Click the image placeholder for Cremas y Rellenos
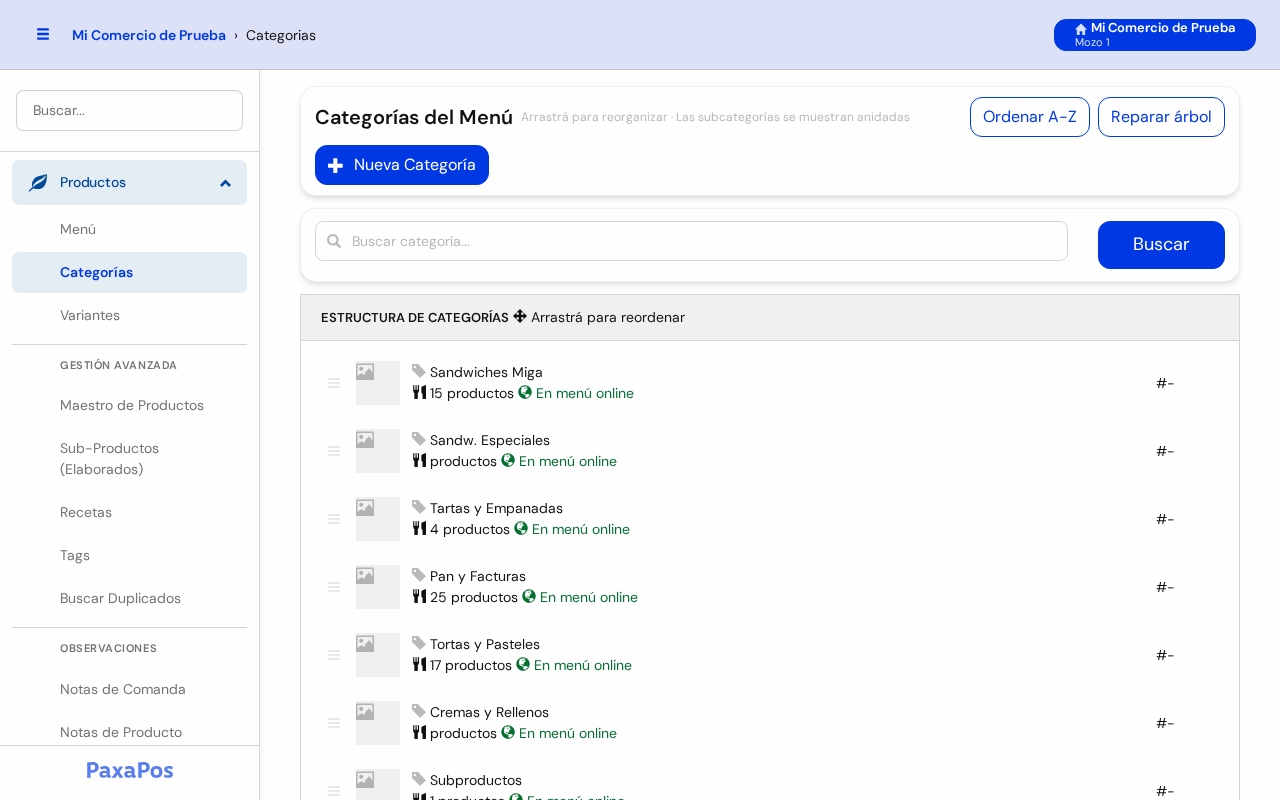The image size is (1280, 800). click(x=378, y=723)
